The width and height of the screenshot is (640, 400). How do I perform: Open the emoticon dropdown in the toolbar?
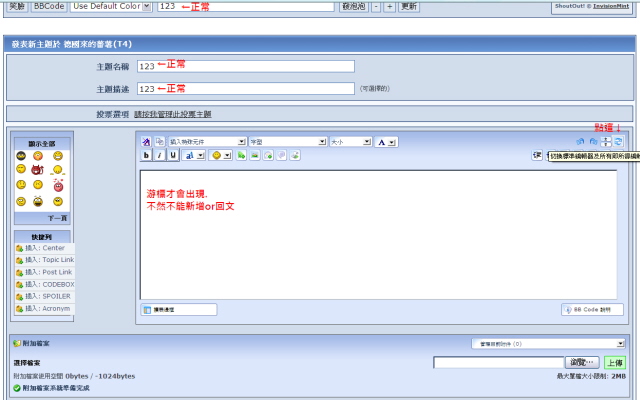click(220, 155)
